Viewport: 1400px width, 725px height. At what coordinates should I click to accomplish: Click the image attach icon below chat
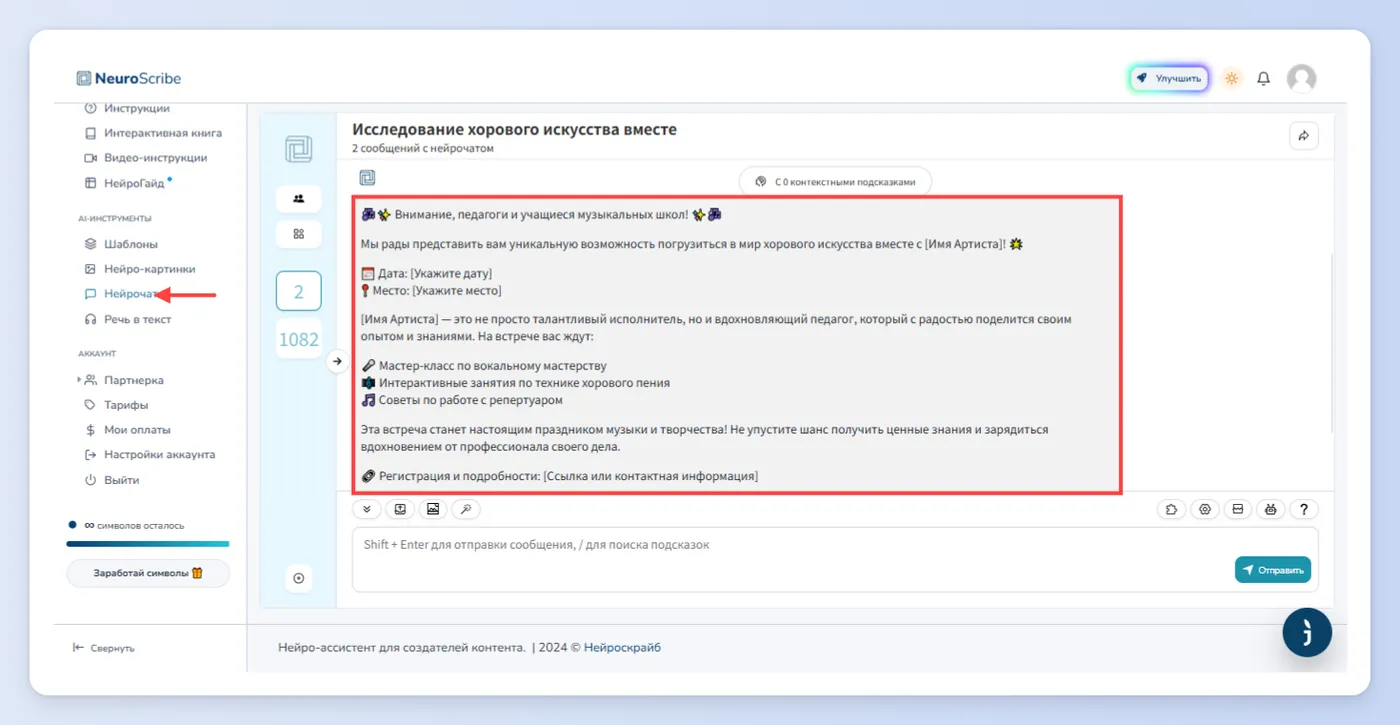click(433, 509)
